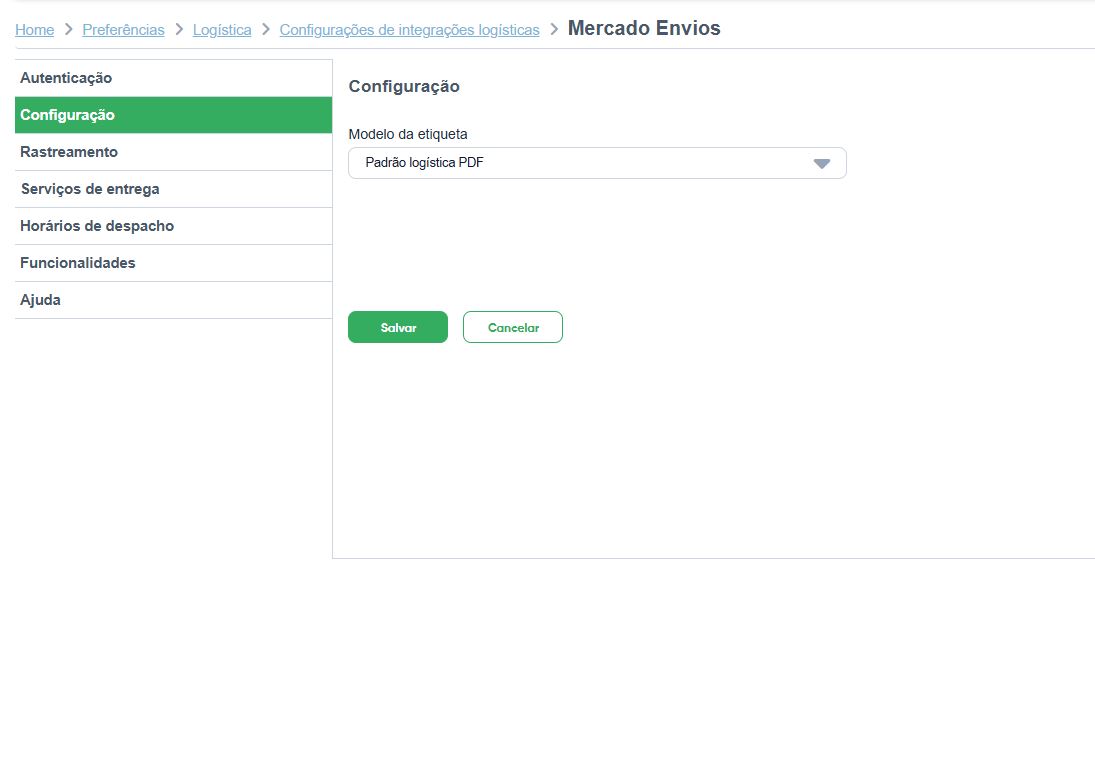1095x757 pixels.
Task: Navigate to Home via the breadcrumb
Action: coord(34,30)
